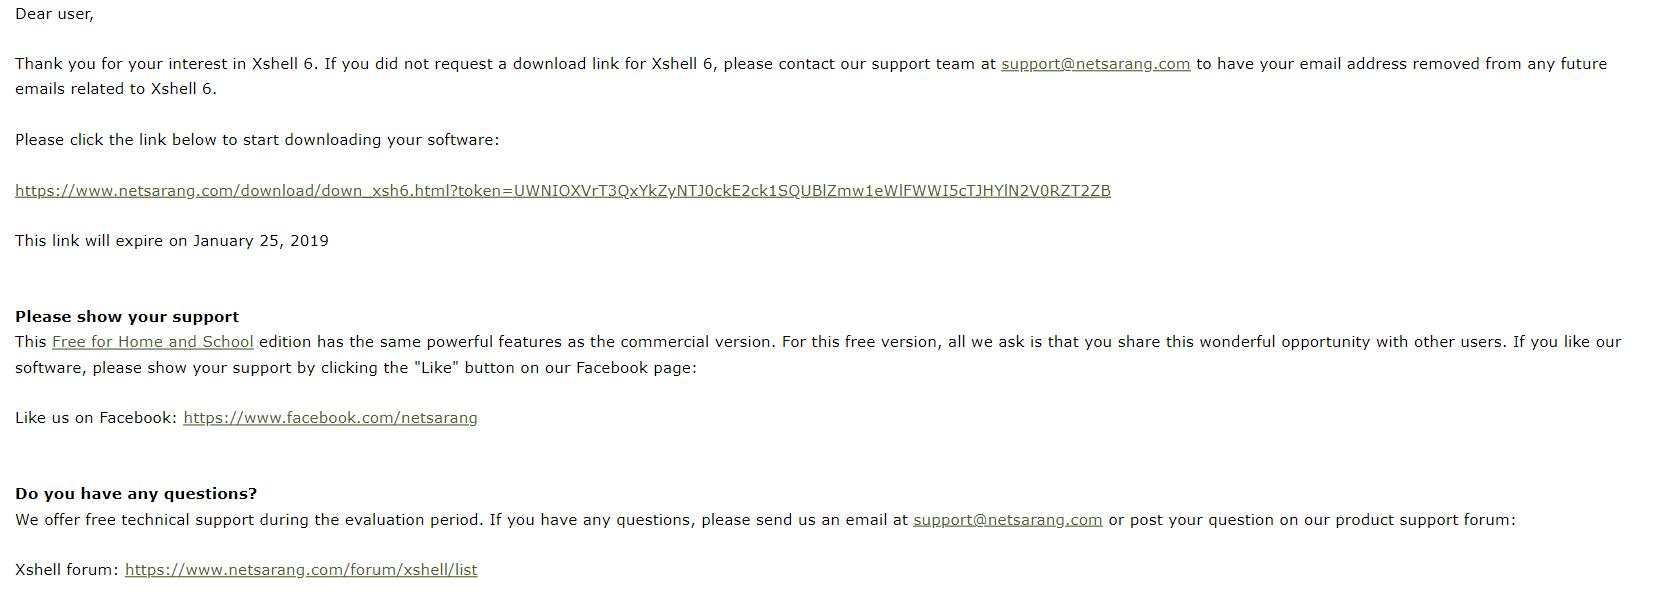The width and height of the screenshot is (1666, 599).
Task: Open the Xshell 6 download token link
Action: (x=562, y=191)
